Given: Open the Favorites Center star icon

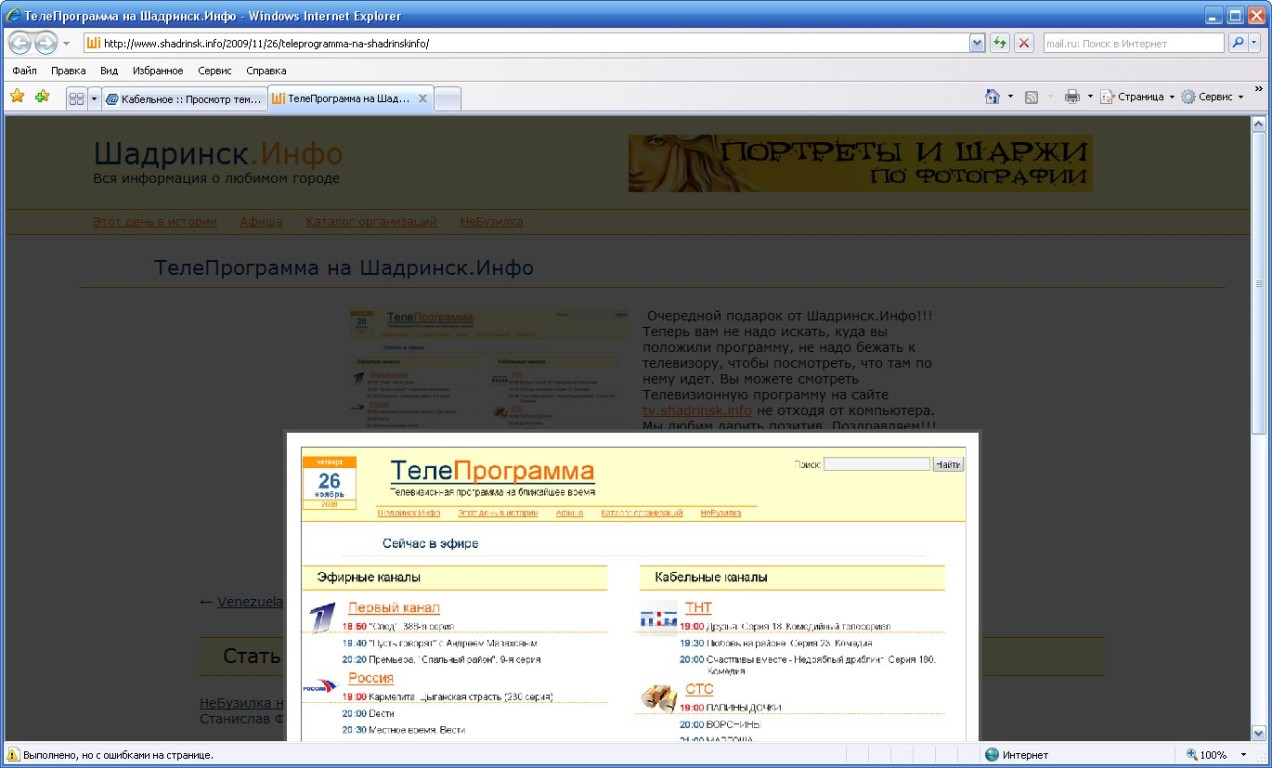Looking at the screenshot, I should point(17,97).
